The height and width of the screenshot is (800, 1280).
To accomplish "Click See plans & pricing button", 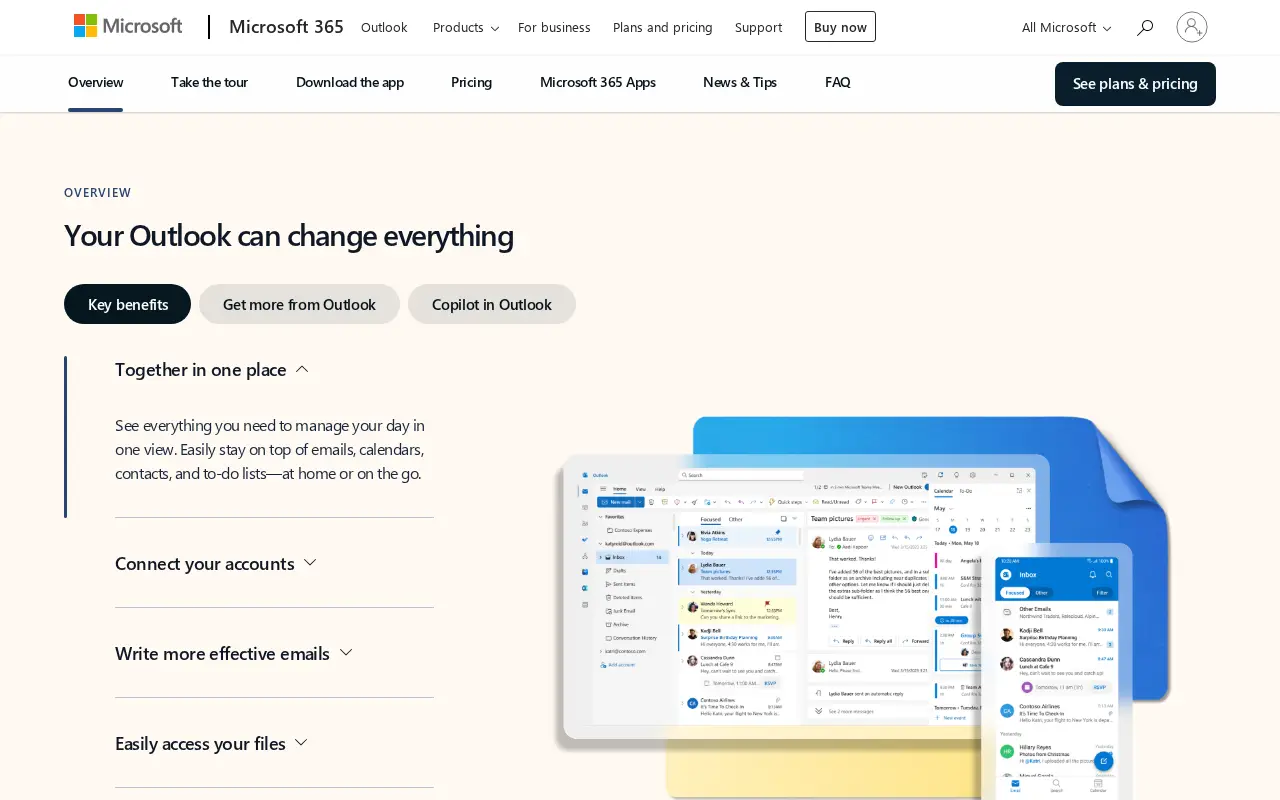I will coord(1135,84).
